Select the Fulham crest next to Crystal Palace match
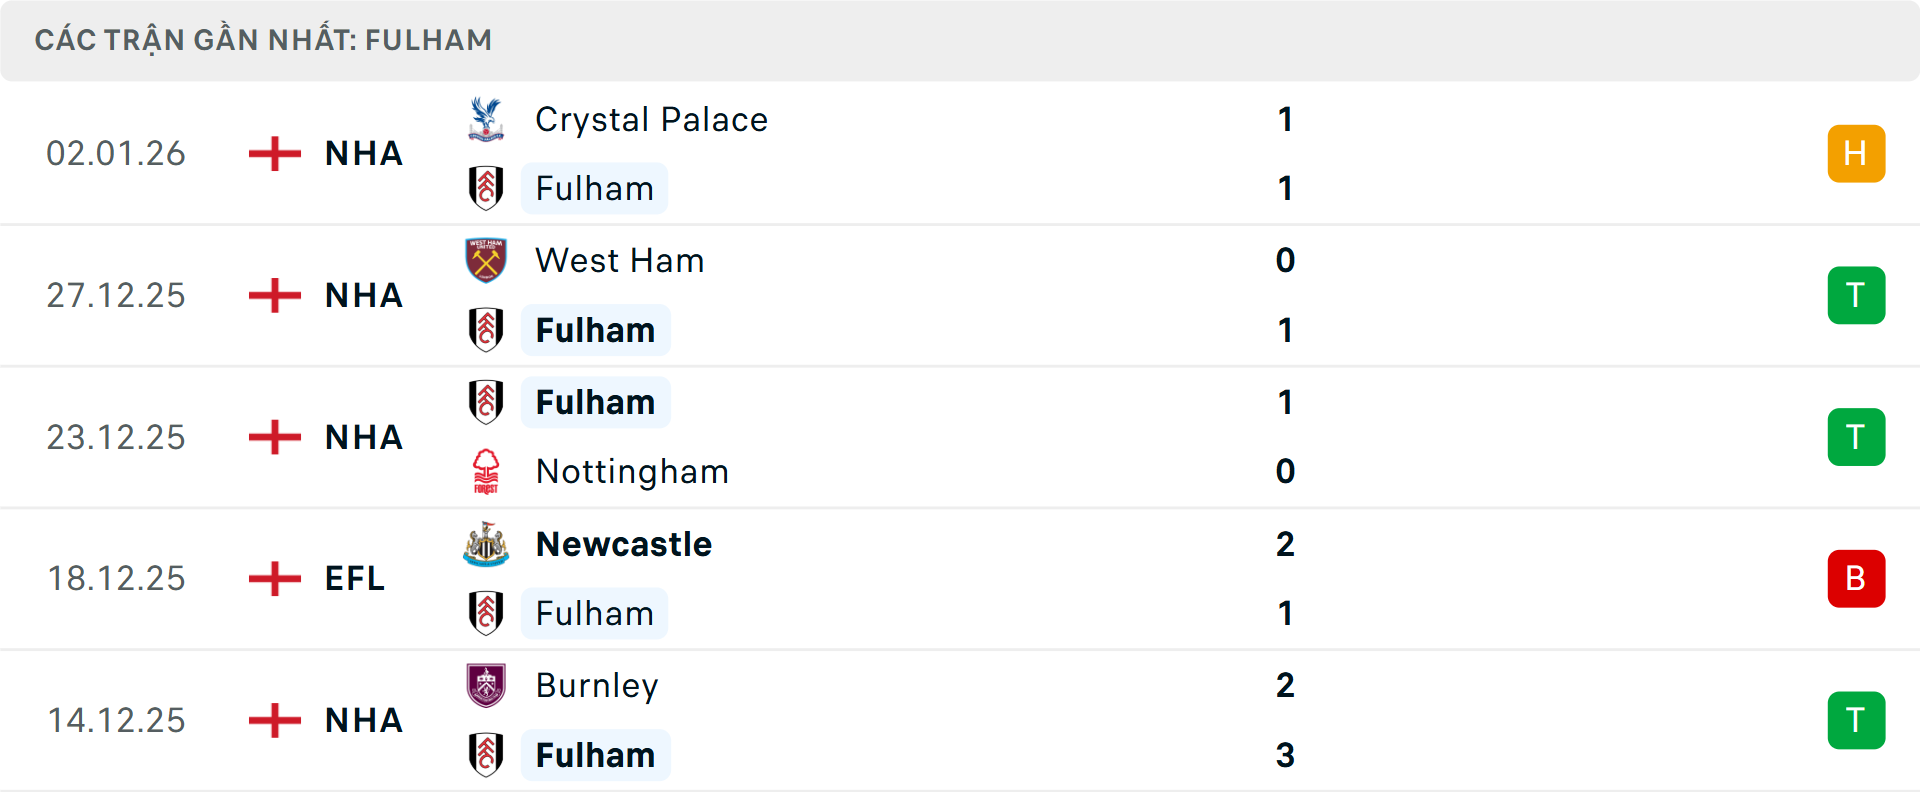This screenshot has height=792, width=1920. (x=487, y=188)
